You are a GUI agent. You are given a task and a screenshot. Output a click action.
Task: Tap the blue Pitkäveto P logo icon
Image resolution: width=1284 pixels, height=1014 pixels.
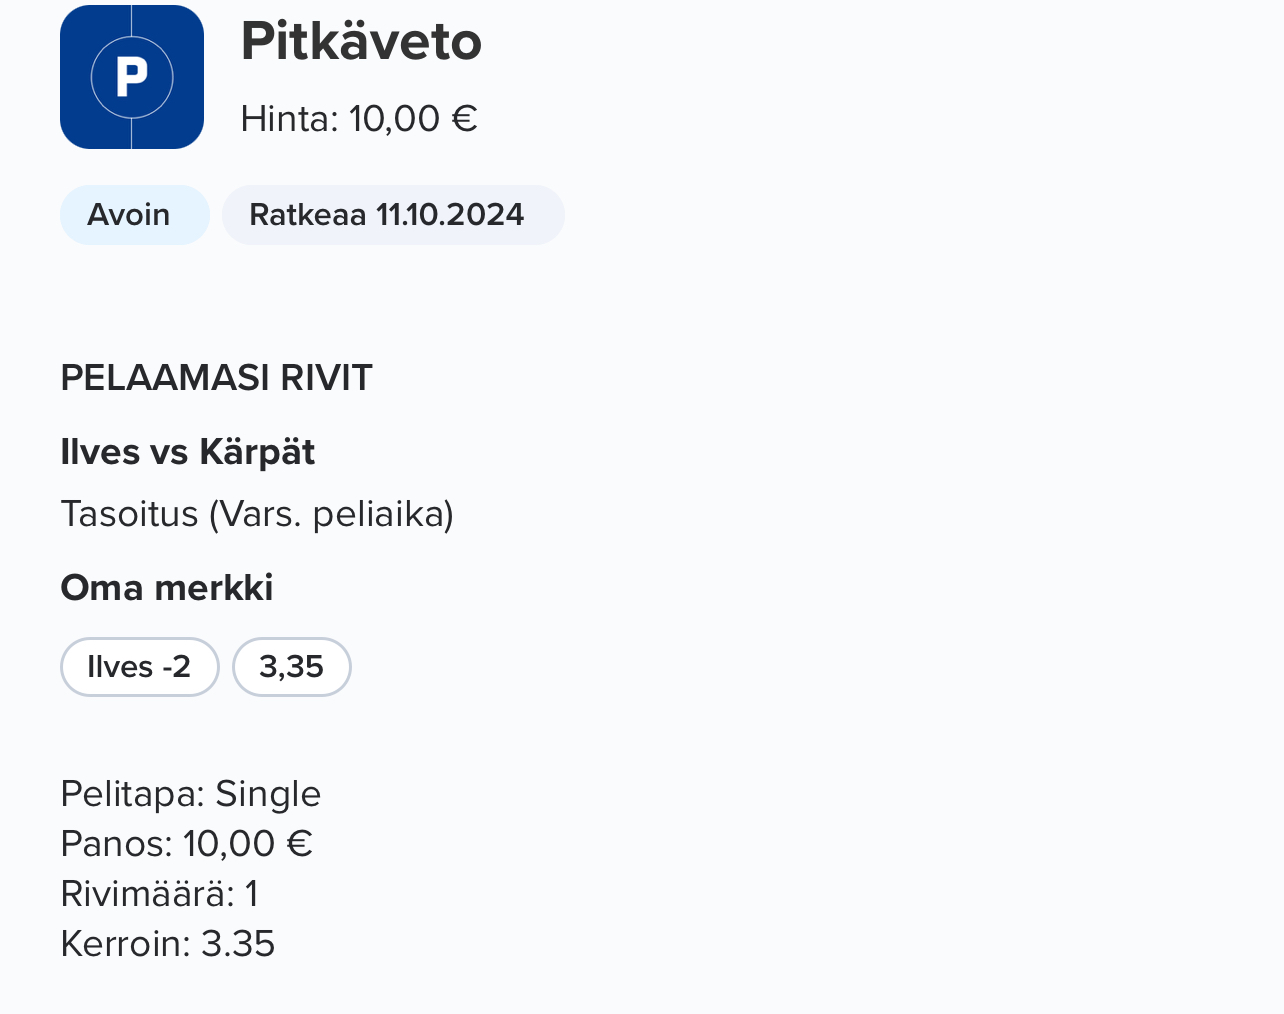point(132,77)
